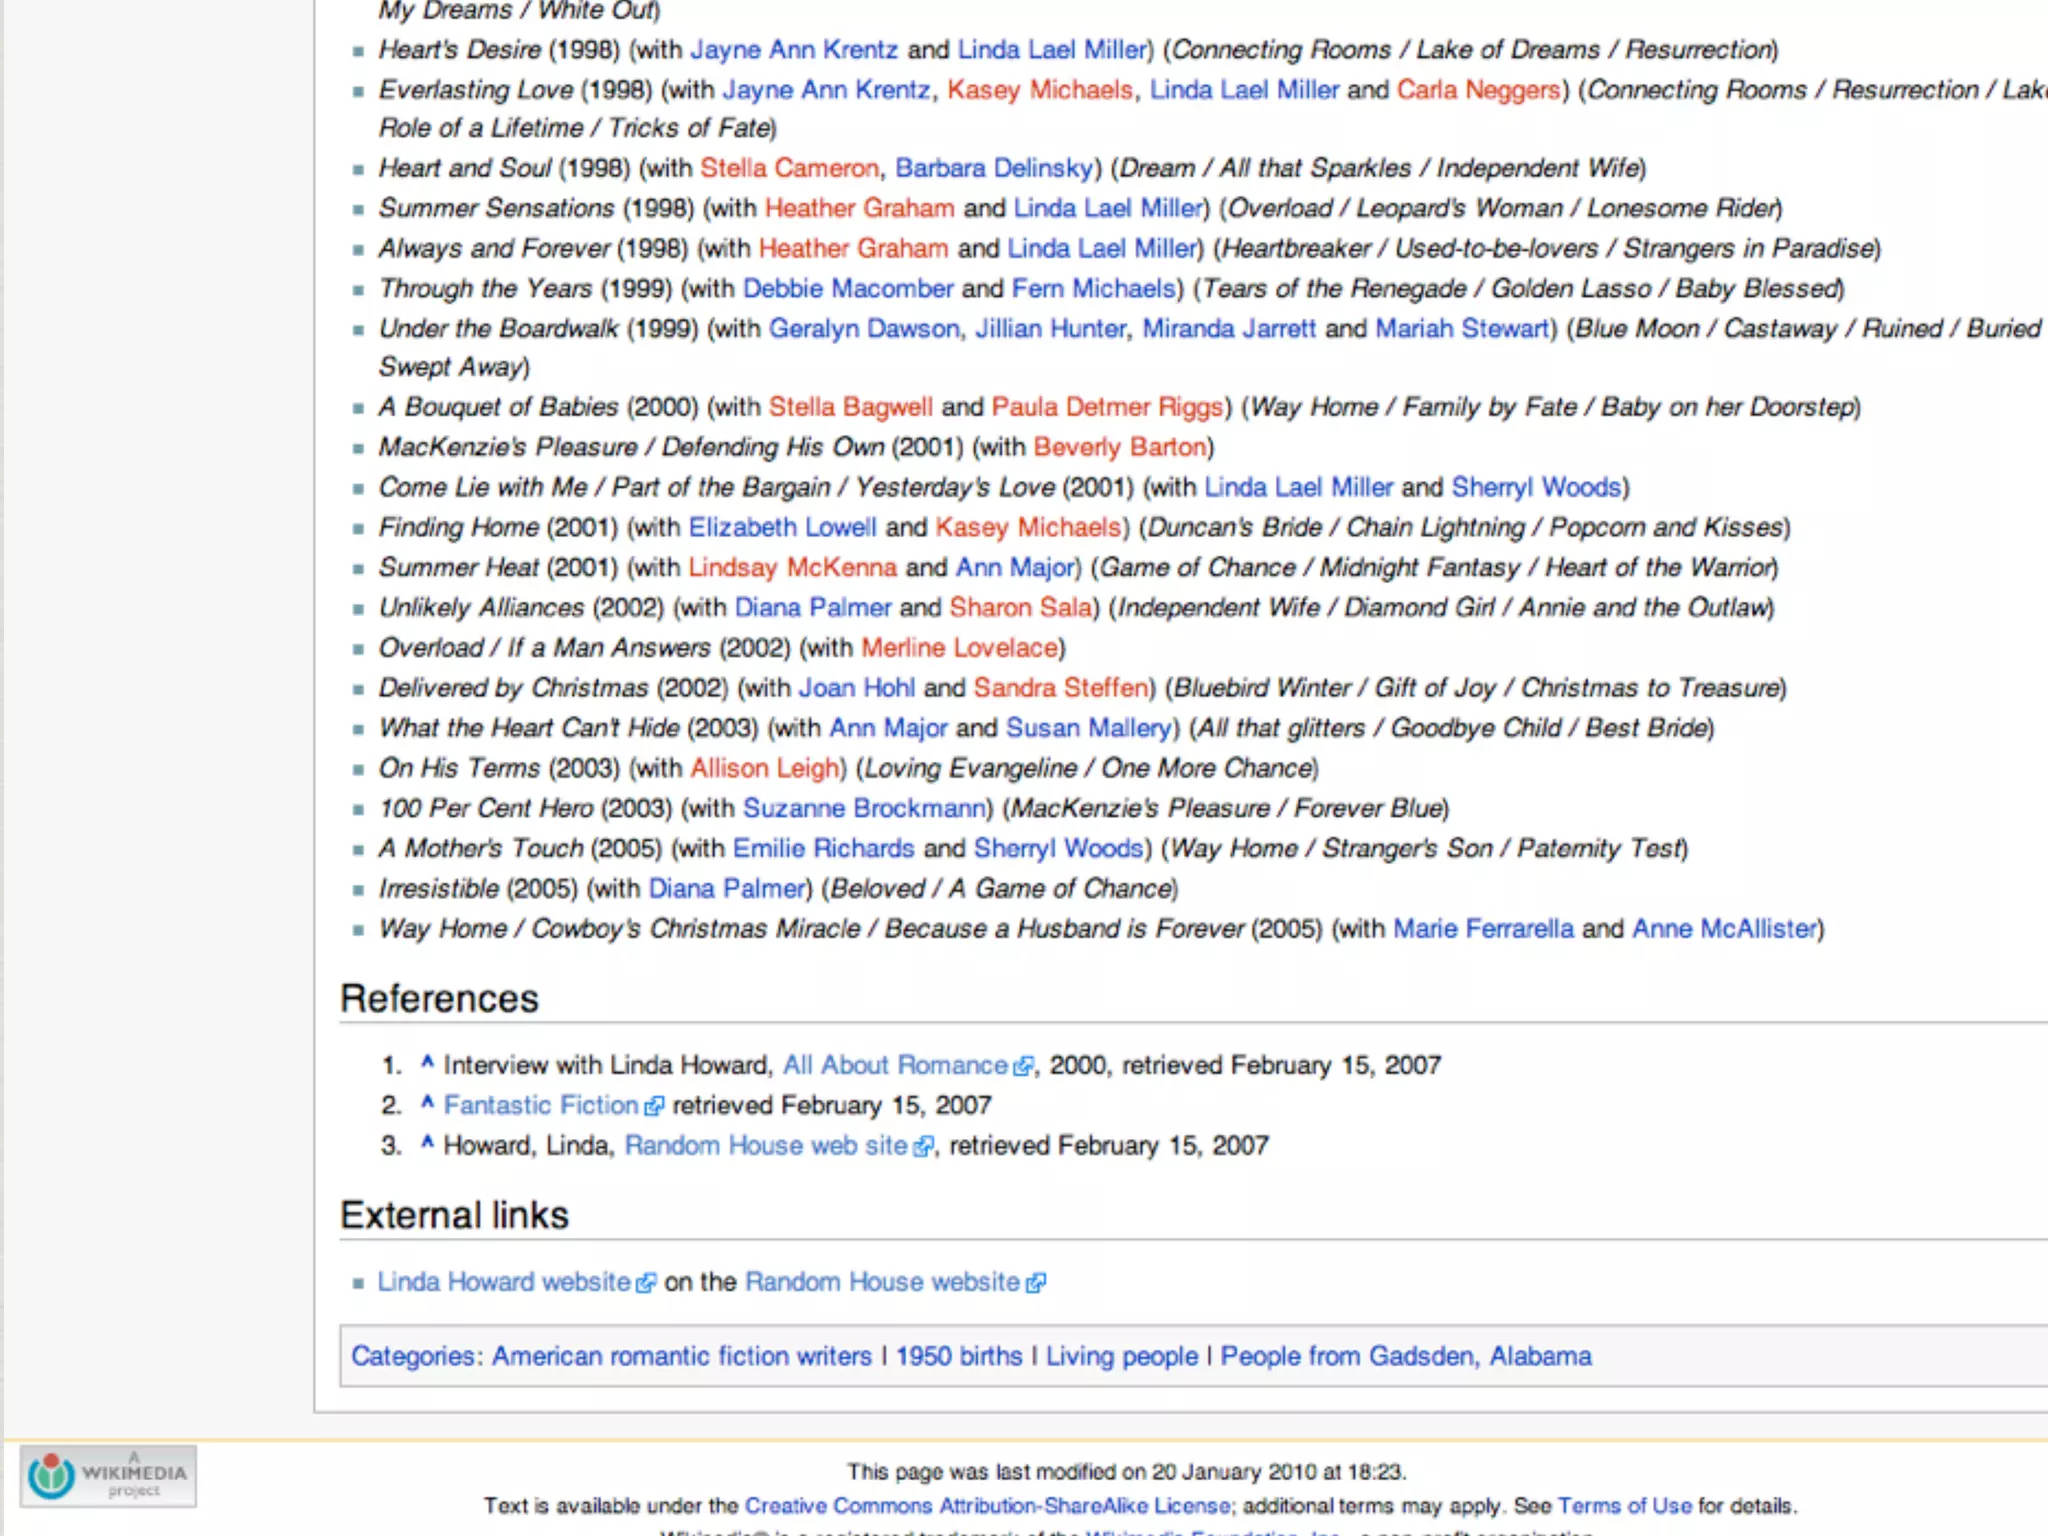Screen dimensions: 2048x1536
Task: Open the Suzanne Brockmann author link
Action: pyautogui.click(x=864, y=808)
